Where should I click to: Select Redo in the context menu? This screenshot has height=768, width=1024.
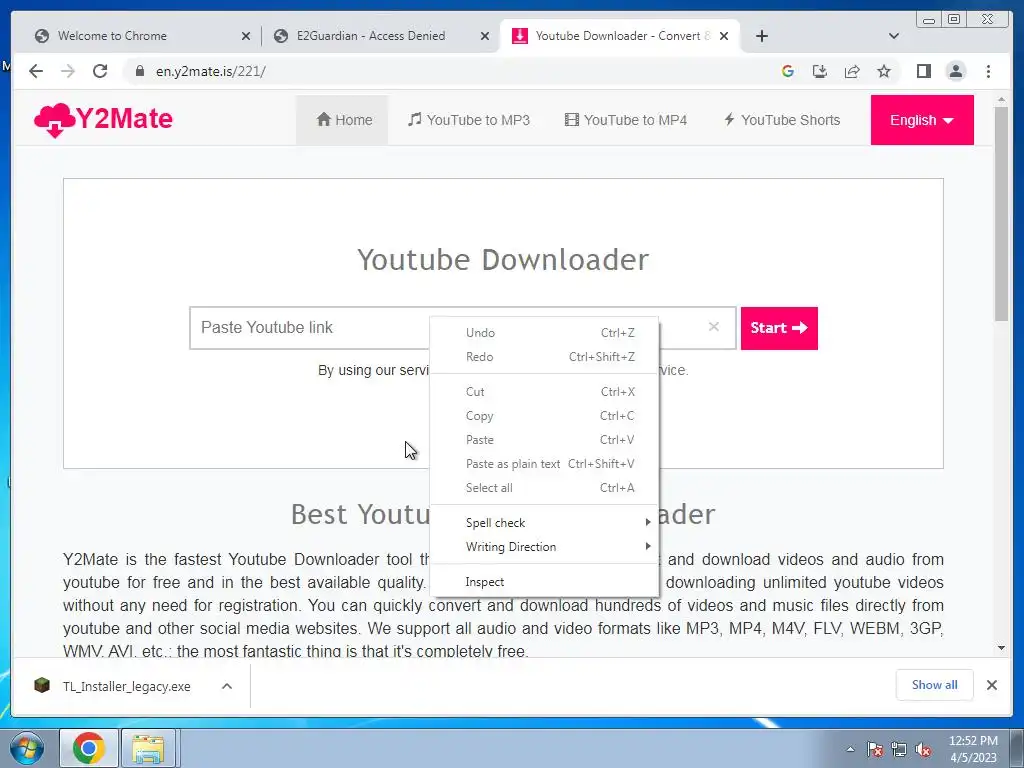point(545,357)
